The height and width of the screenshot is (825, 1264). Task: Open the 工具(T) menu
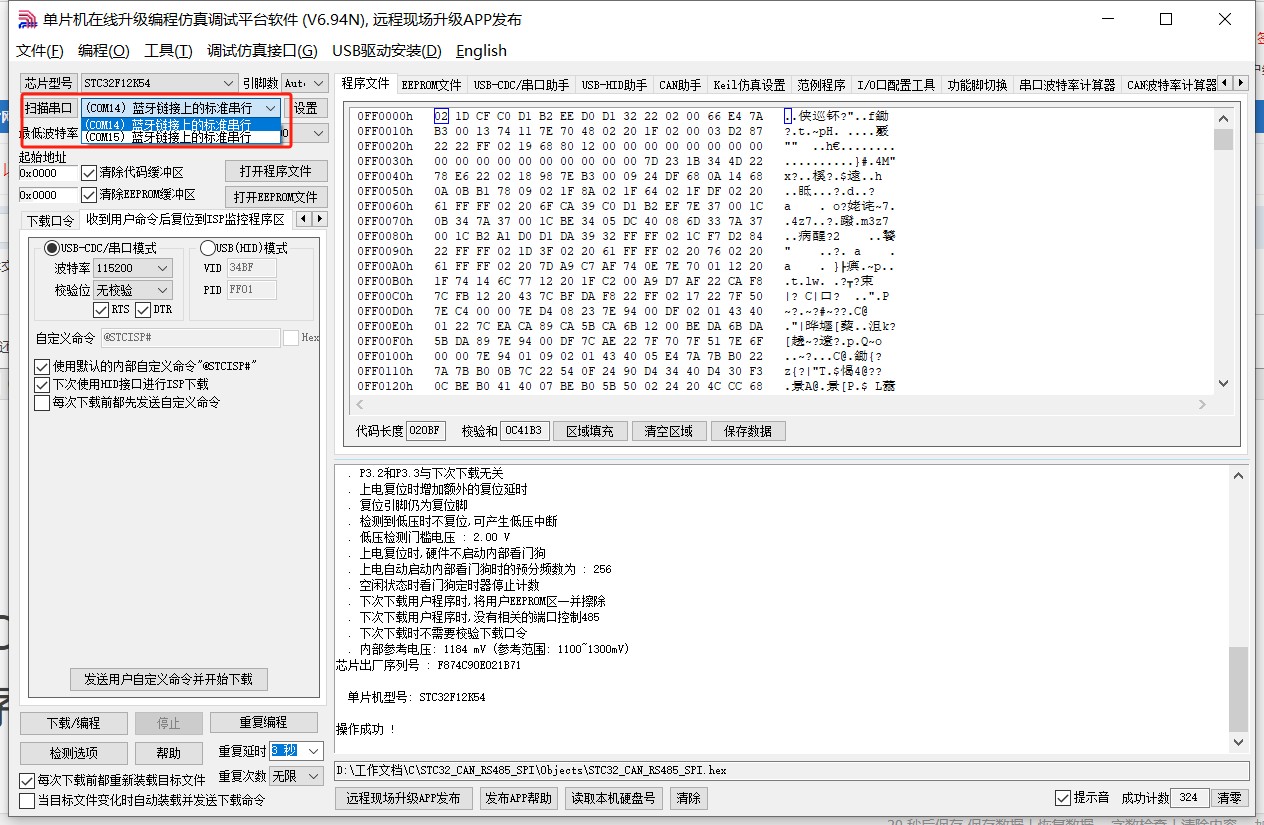[169, 51]
